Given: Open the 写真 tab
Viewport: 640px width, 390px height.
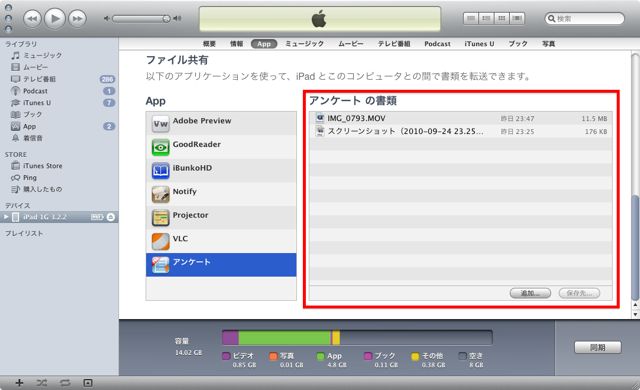Looking at the screenshot, I should [548, 44].
